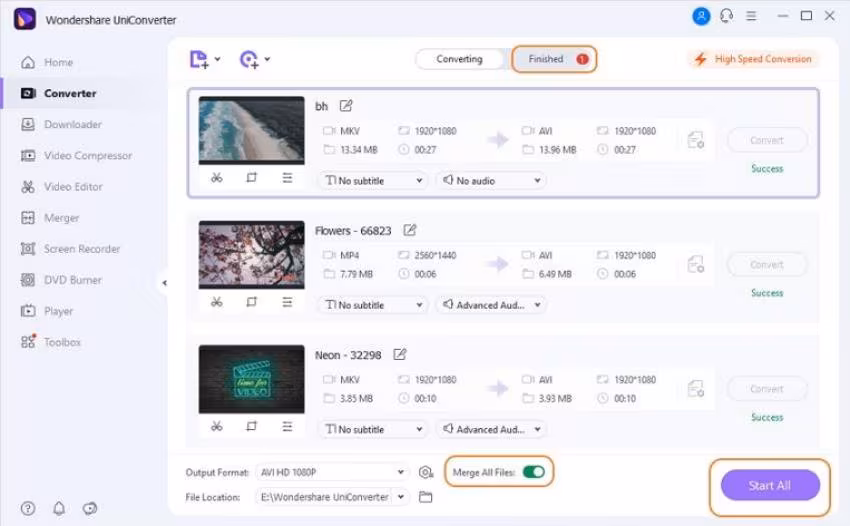The height and width of the screenshot is (526, 850).
Task: Browse output folder icon
Action: [x=426, y=497]
